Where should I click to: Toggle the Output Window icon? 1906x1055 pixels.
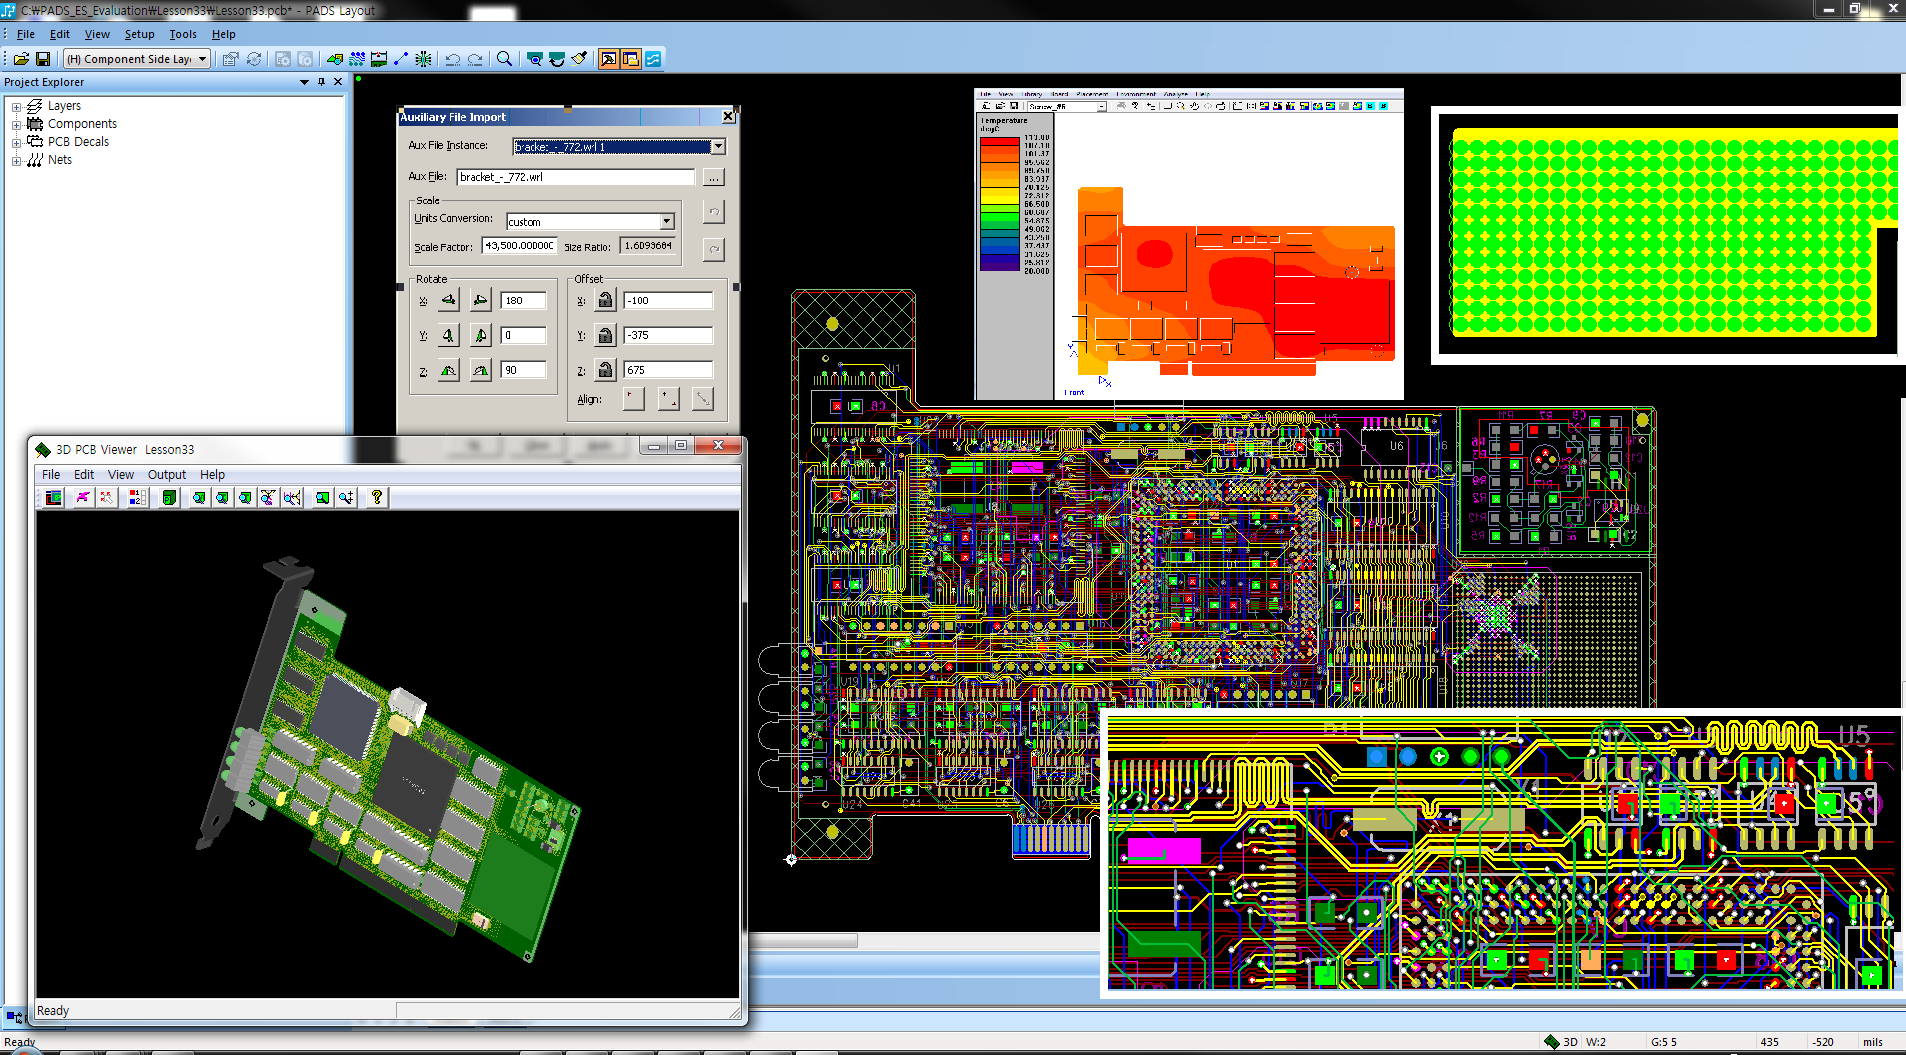(609, 59)
